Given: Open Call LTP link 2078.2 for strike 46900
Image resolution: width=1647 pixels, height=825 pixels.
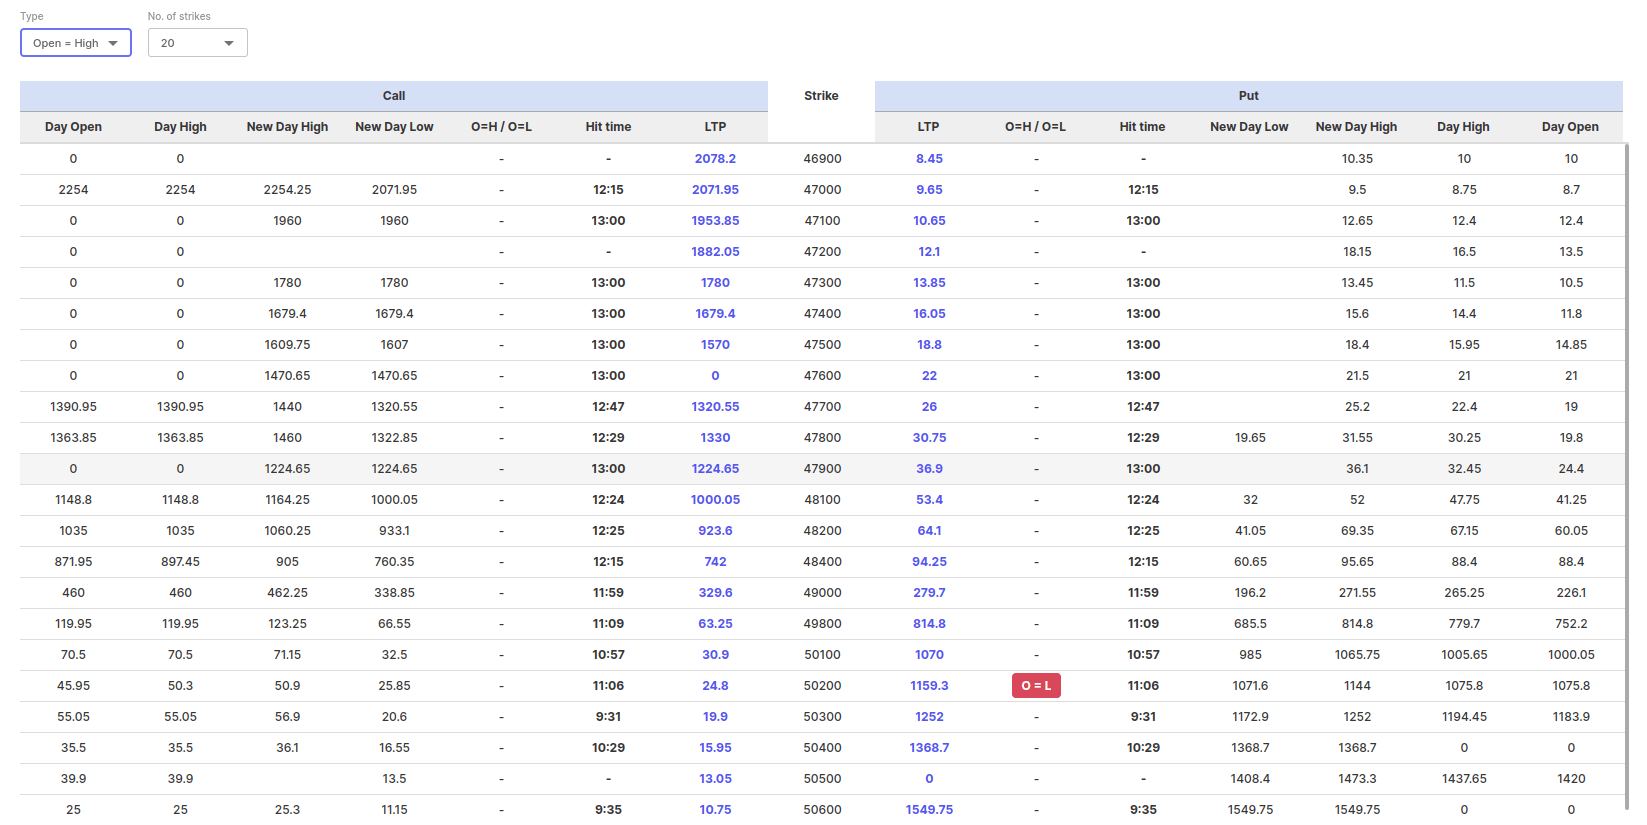Looking at the screenshot, I should [715, 159].
